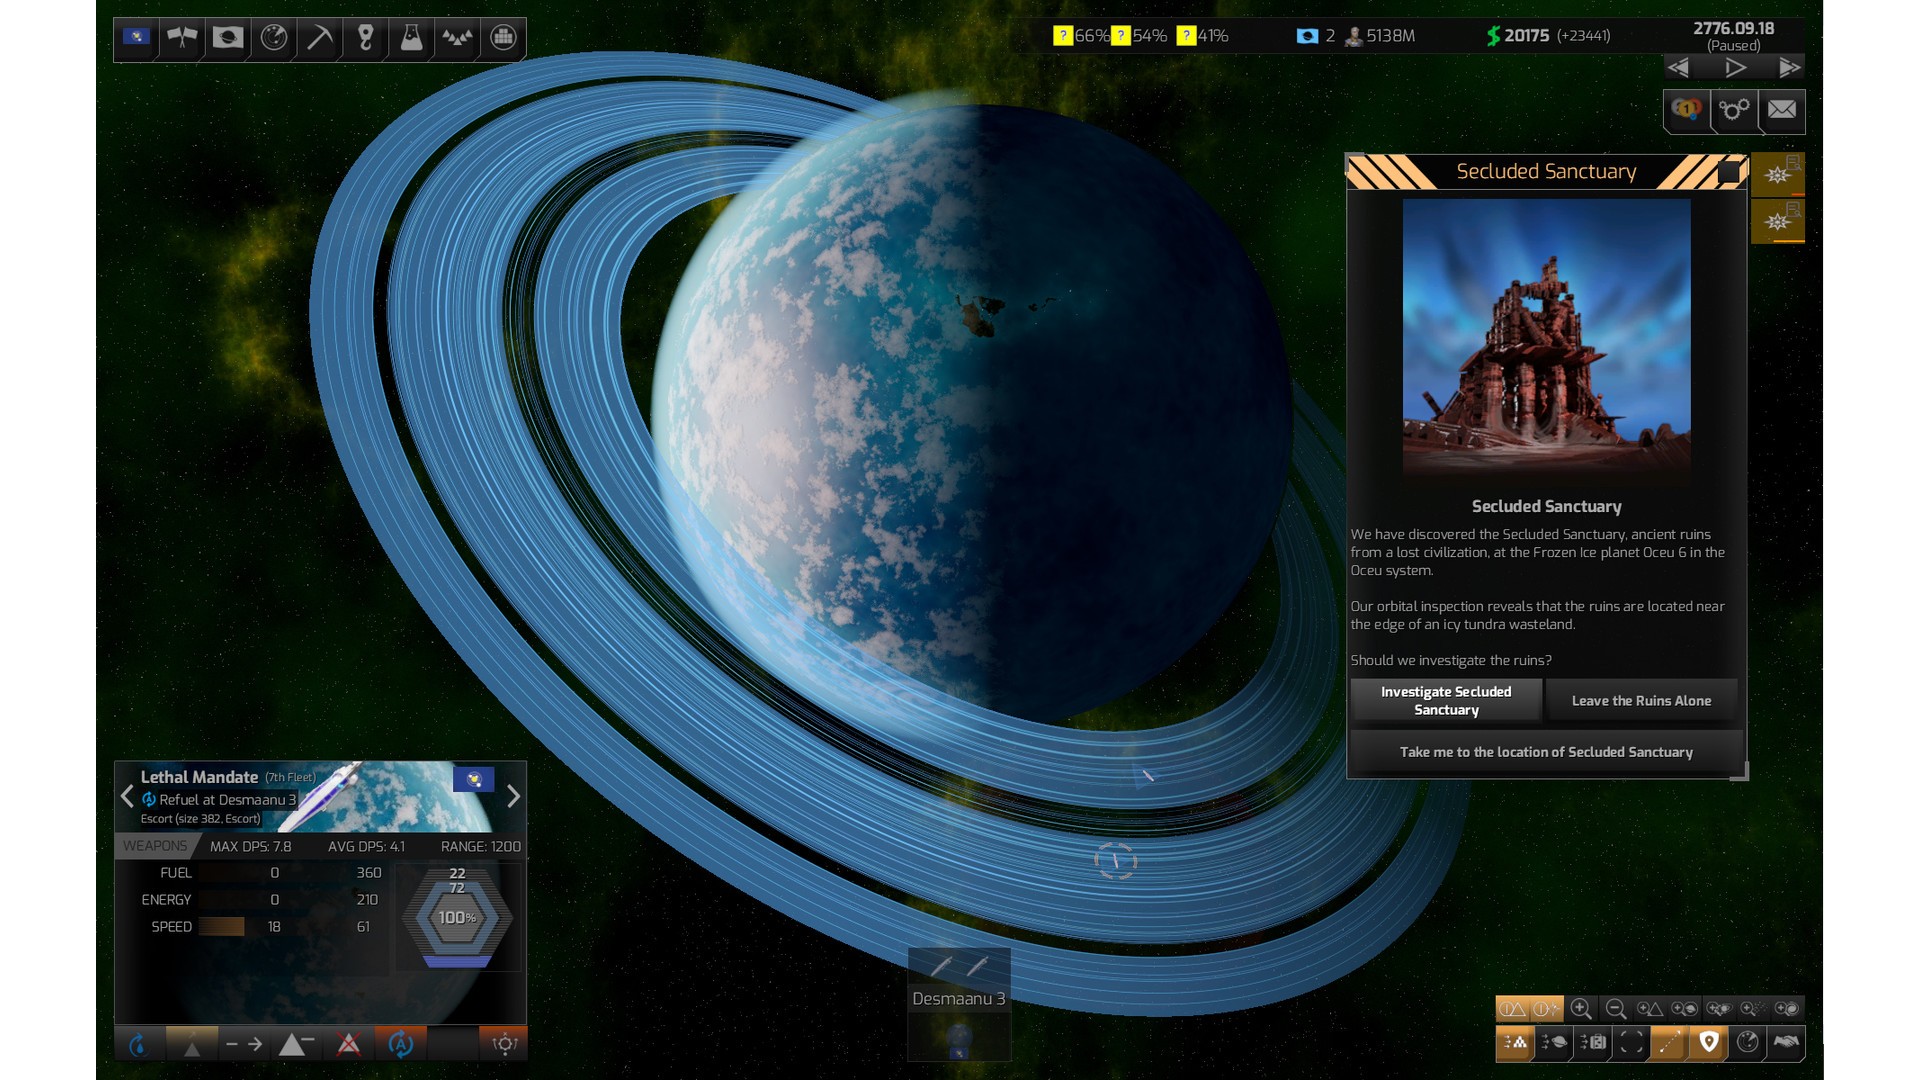The width and height of the screenshot is (1920, 1080).
Task: Toggle the travel path lines overlay
Action: 1669,1043
